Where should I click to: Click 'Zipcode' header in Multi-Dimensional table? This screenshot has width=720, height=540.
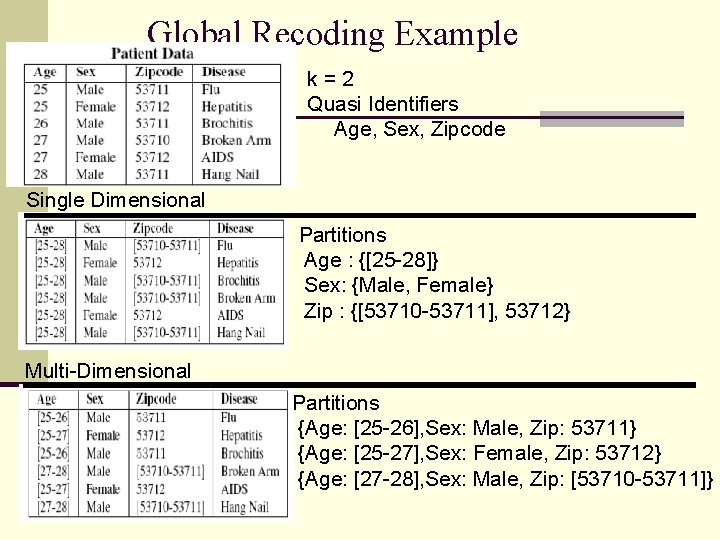coord(156,399)
